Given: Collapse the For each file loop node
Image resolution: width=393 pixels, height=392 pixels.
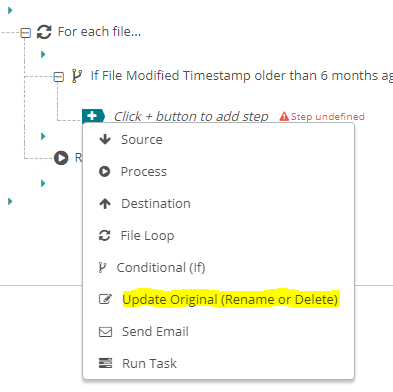Looking at the screenshot, I should 26,33.
